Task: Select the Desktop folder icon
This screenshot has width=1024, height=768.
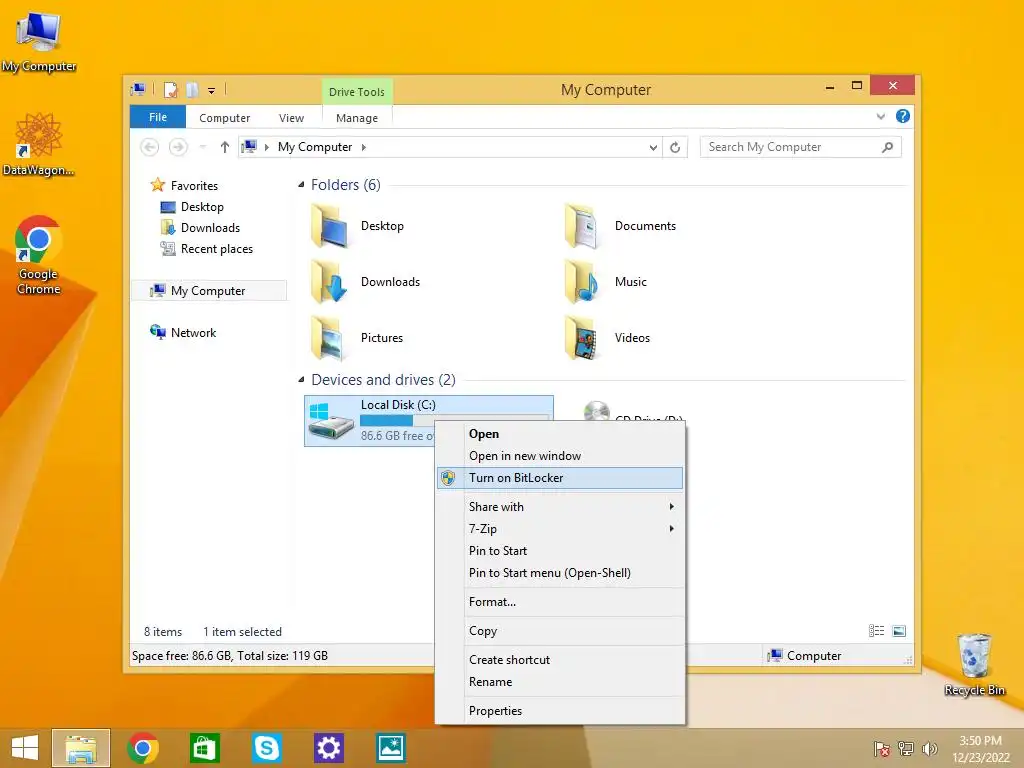Action: pos(330,225)
